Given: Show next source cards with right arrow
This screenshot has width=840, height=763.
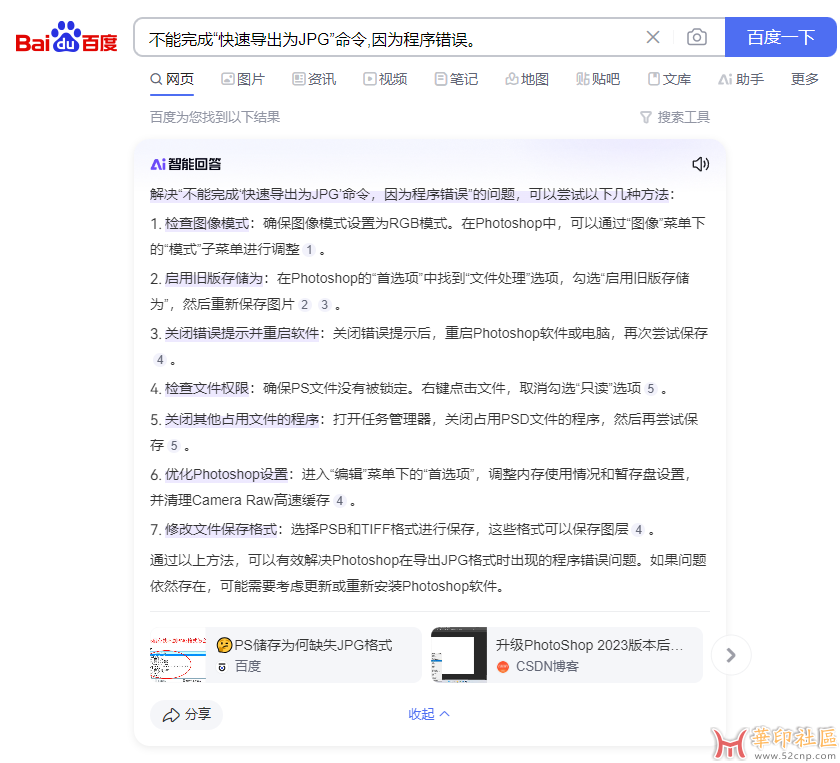Looking at the screenshot, I should point(731,655).
